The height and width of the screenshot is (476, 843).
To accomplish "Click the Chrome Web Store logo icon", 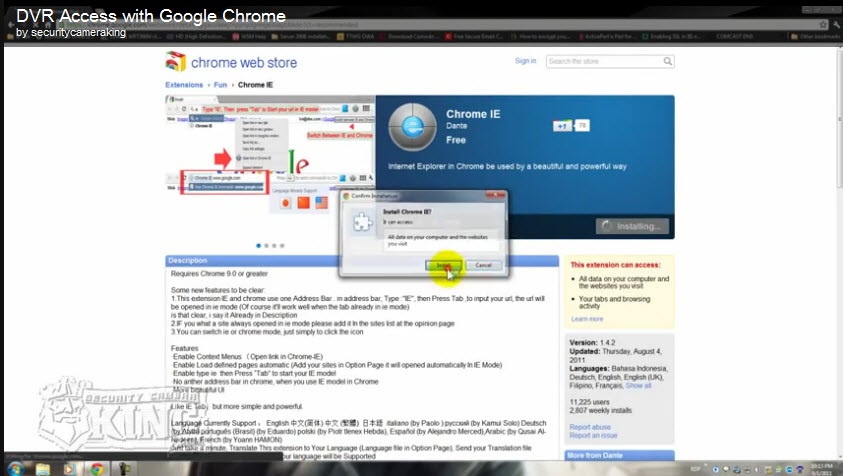I will coord(176,62).
